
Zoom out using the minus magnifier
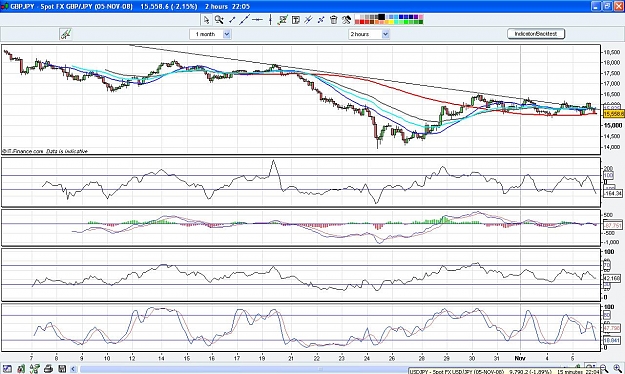coord(603,368)
